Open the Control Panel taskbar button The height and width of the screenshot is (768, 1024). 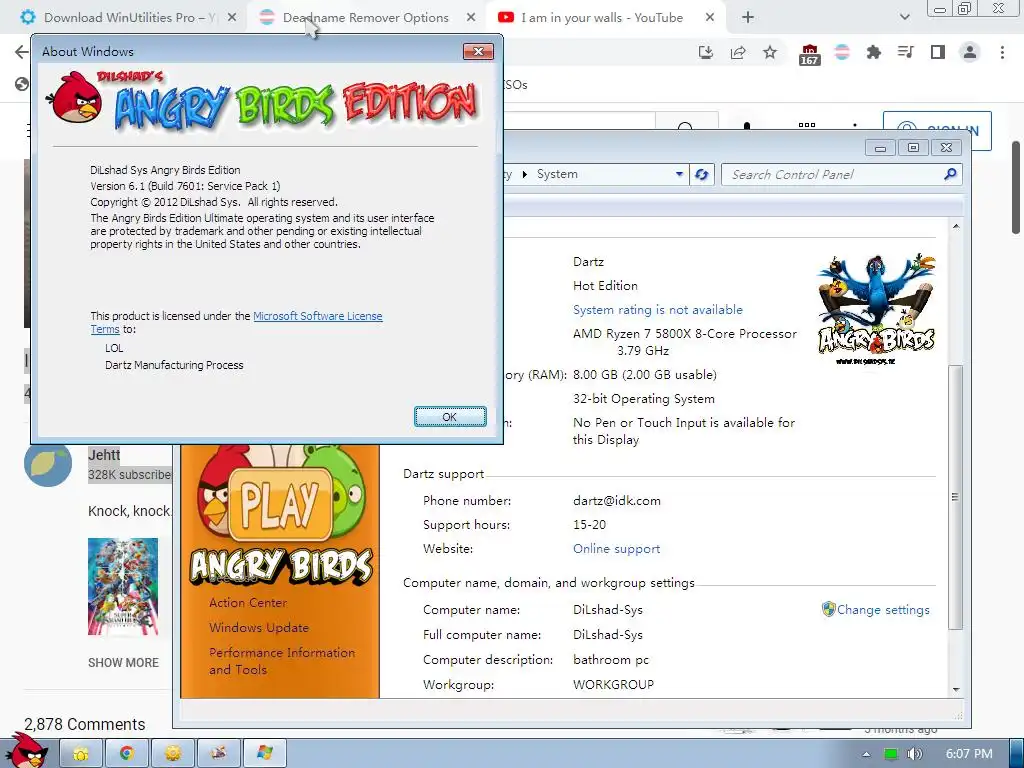(x=218, y=754)
